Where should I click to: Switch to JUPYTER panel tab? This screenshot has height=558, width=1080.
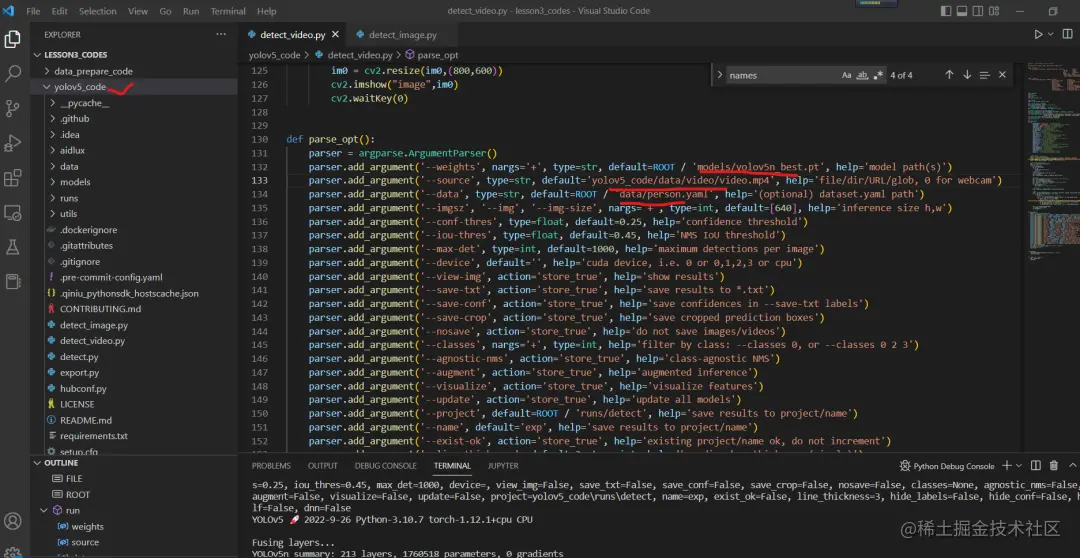click(x=503, y=466)
